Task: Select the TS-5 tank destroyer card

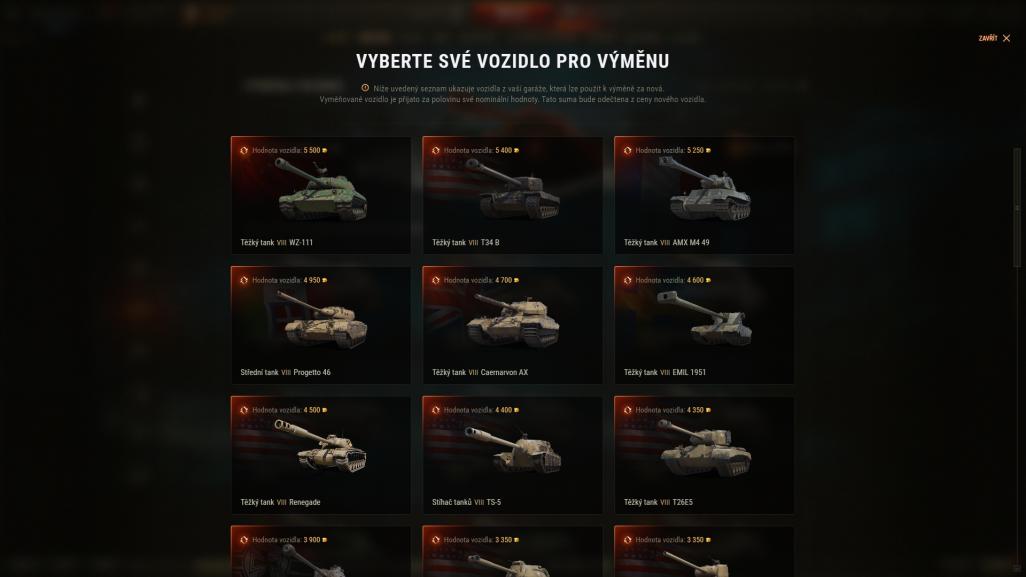Action: [512, 455]
